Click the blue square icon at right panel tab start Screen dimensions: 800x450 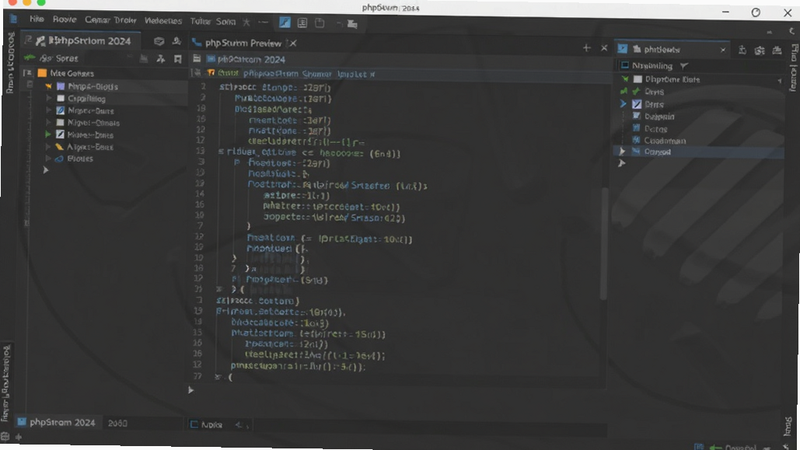coord(622,49)
